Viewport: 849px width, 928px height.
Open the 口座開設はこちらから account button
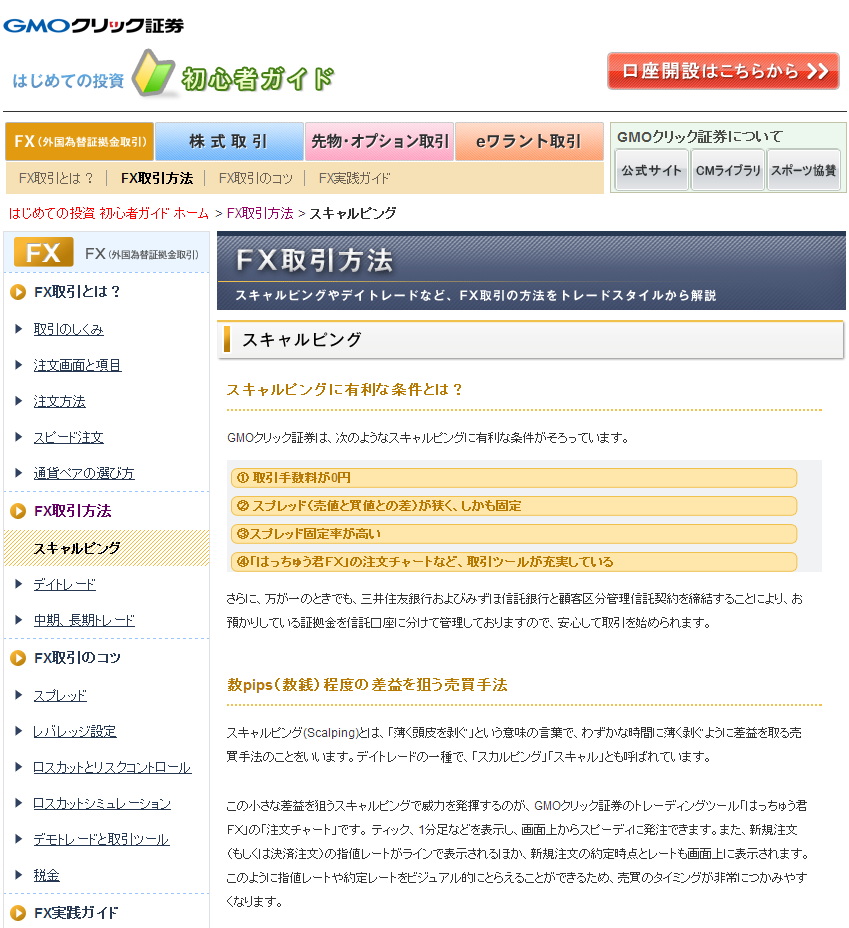pyautogui.click(x=723, y=71)
